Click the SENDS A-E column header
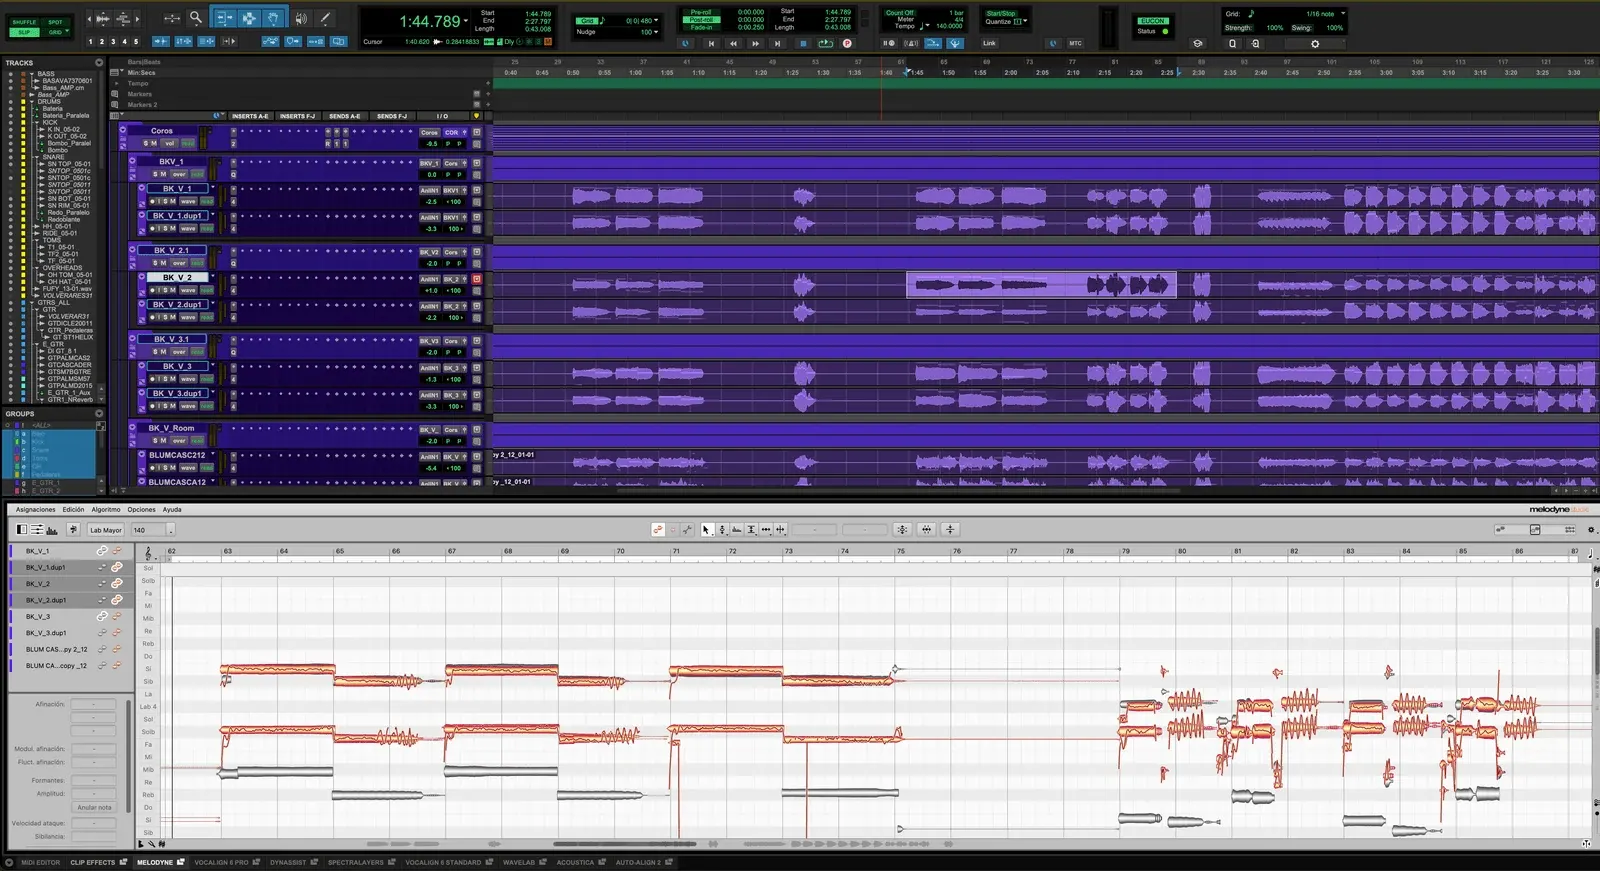Viewport: 1600px width, 871px height. 344,116
